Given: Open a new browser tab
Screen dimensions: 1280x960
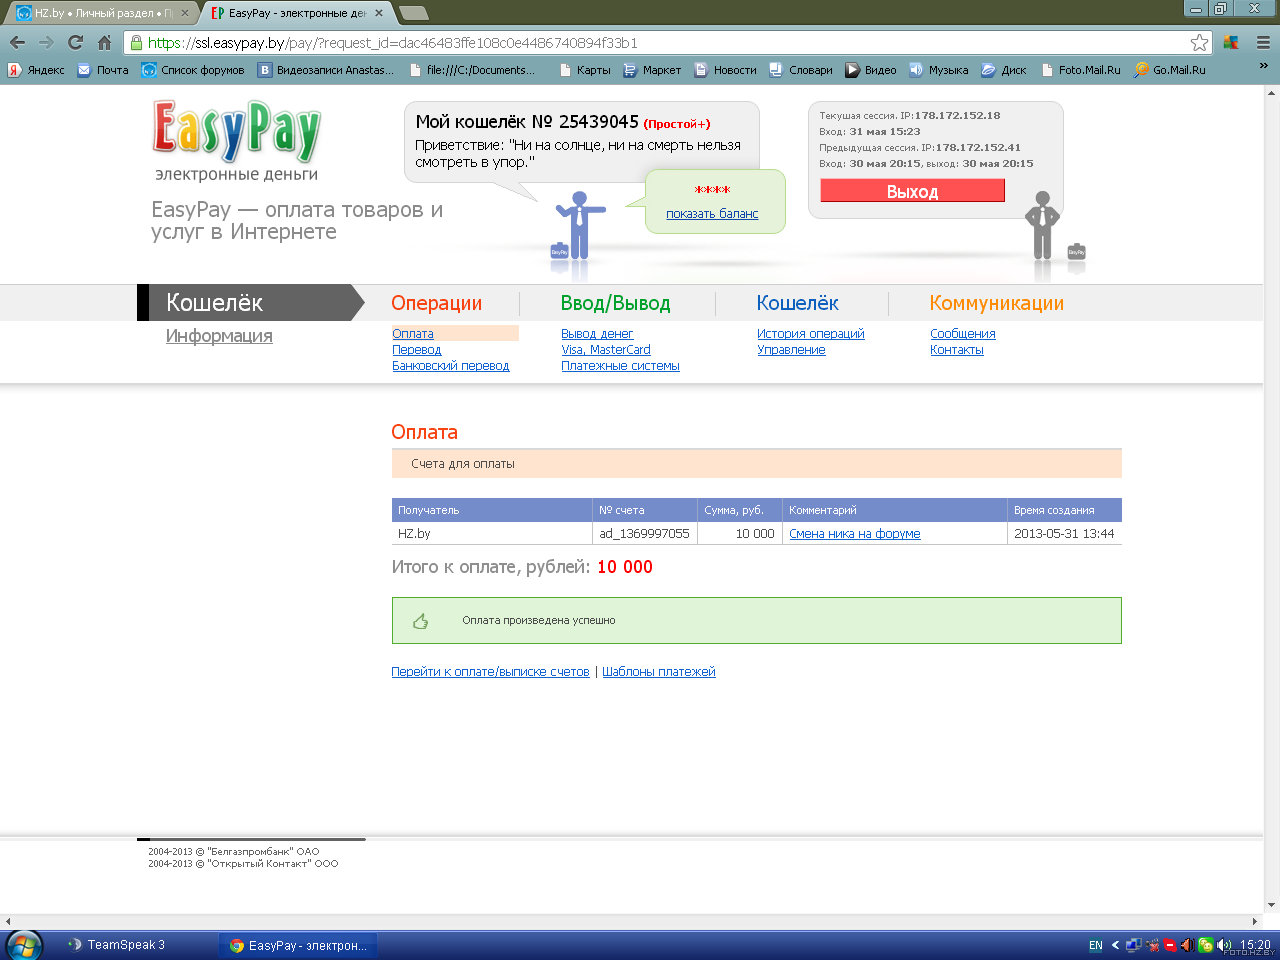Looking at the screenshot, I should coord(413,13).
